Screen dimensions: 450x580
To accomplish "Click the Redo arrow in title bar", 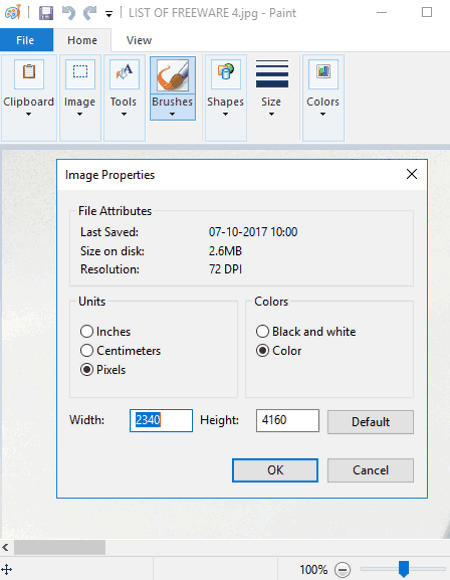I will pyautogui.click(x=90, y=13).
